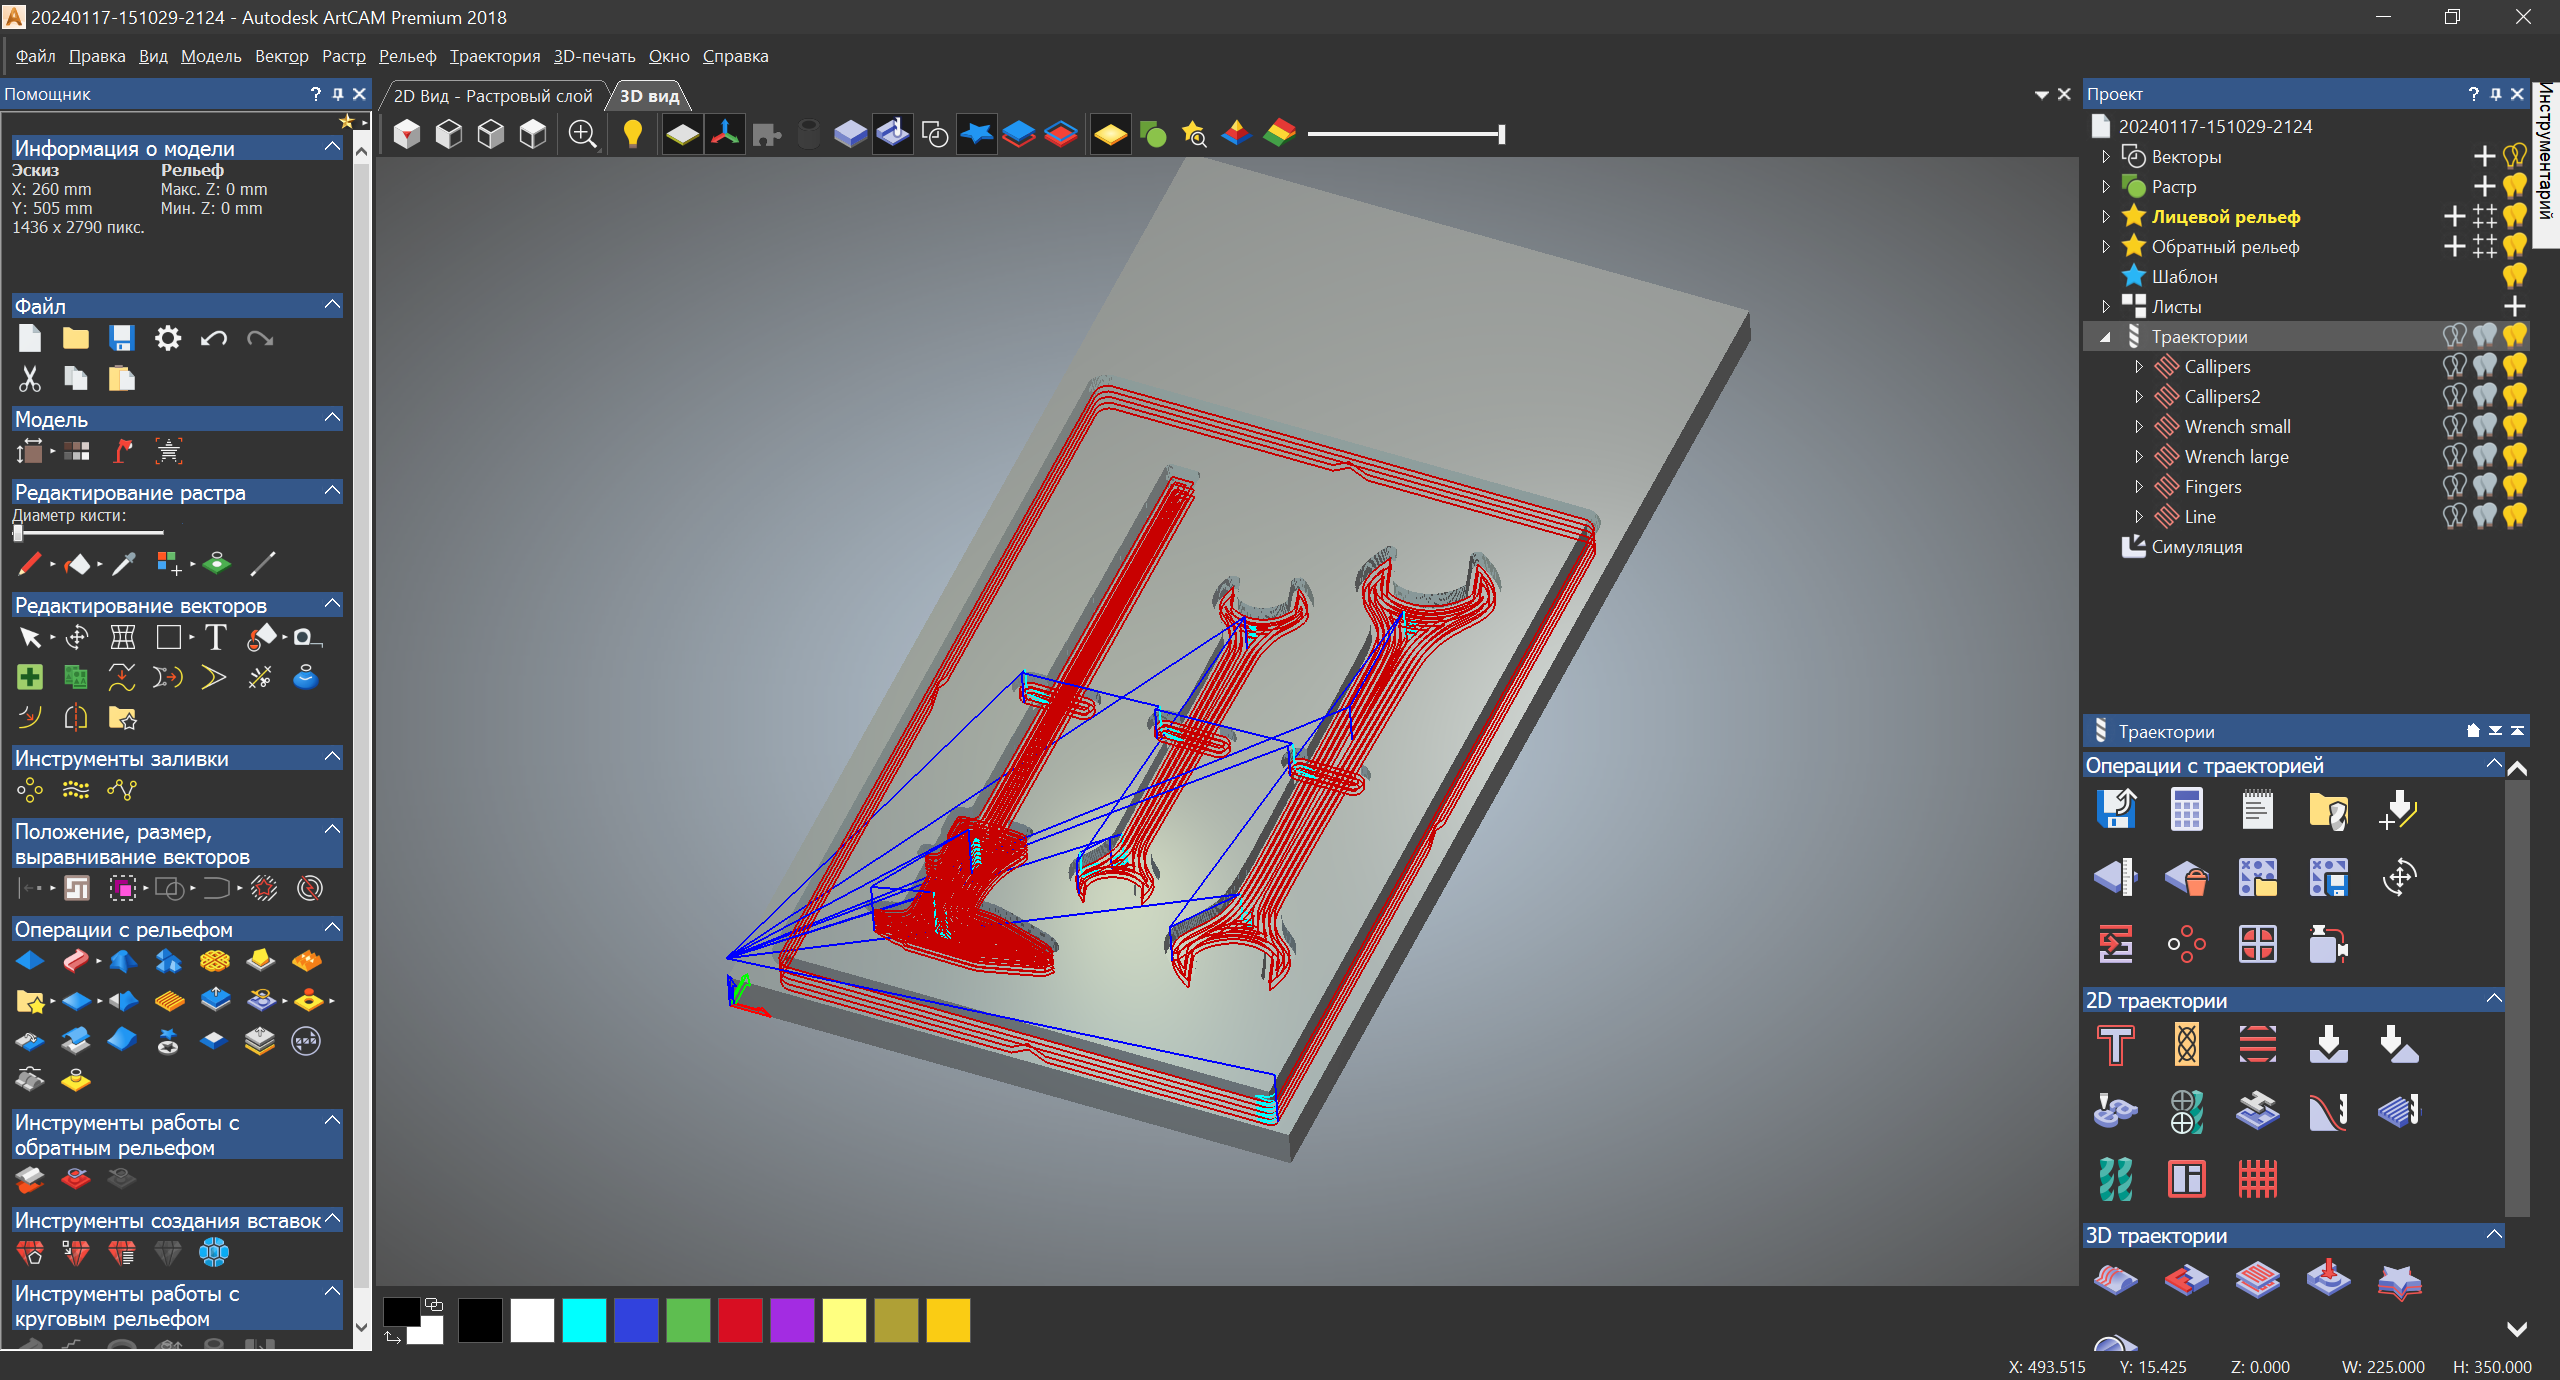Expand the Callipers toolpath tree node
The image size is (2560, 1380).
2139,367
